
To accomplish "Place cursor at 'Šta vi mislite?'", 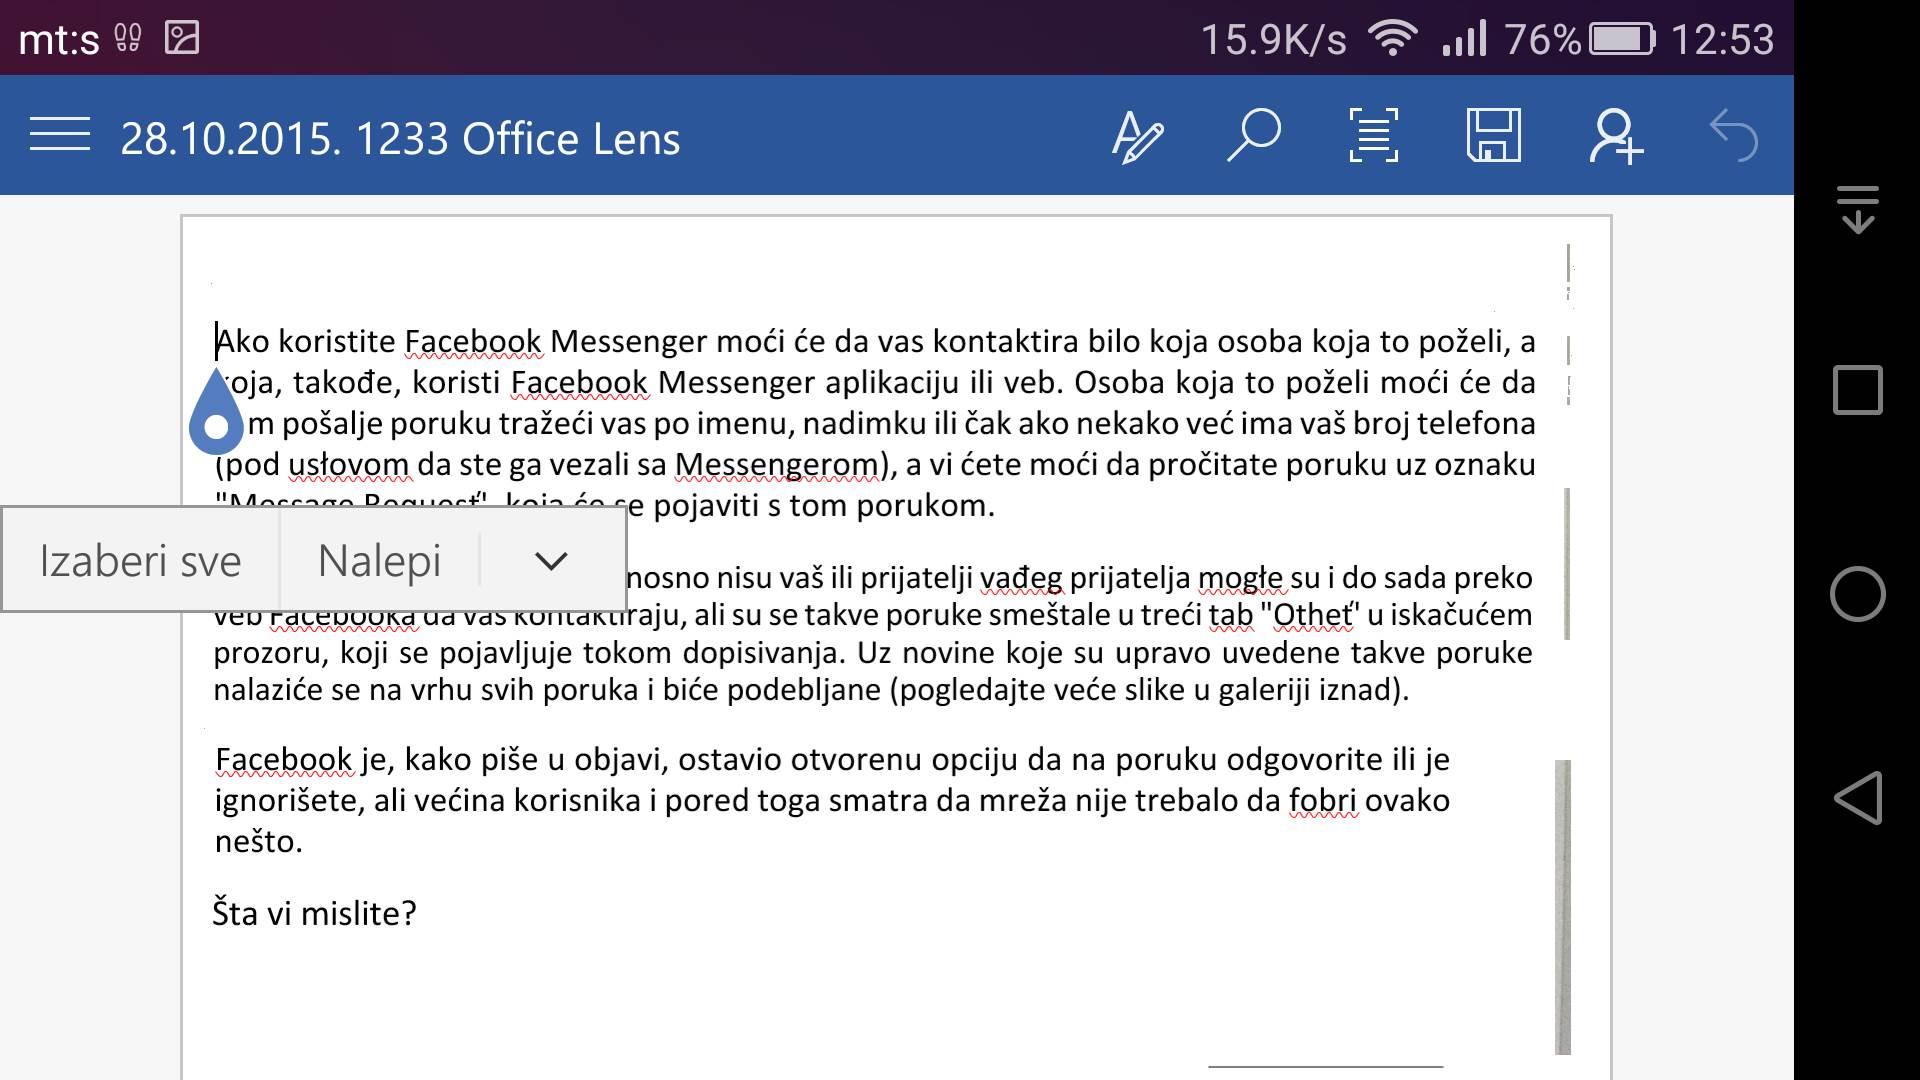I will (314, 913).
